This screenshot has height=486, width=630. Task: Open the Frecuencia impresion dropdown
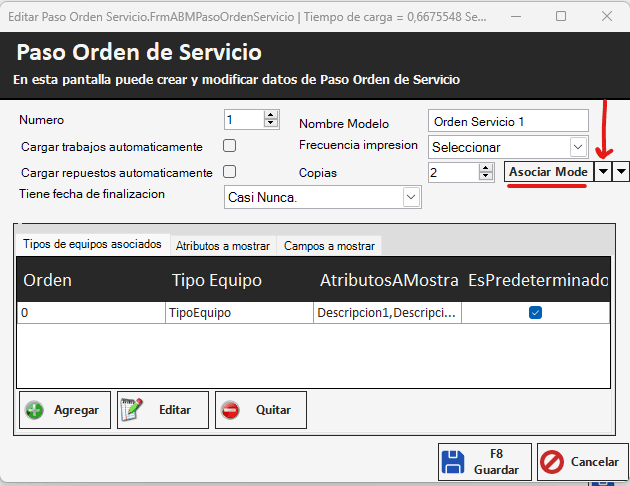click(x=577, y=147)
